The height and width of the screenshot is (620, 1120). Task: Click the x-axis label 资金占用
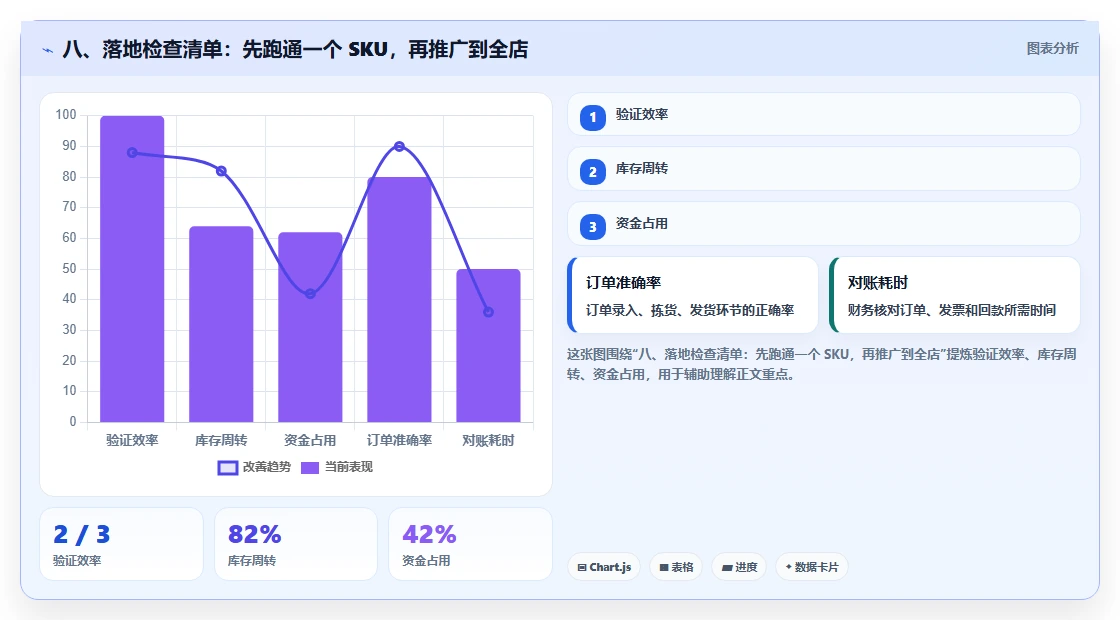310,441
